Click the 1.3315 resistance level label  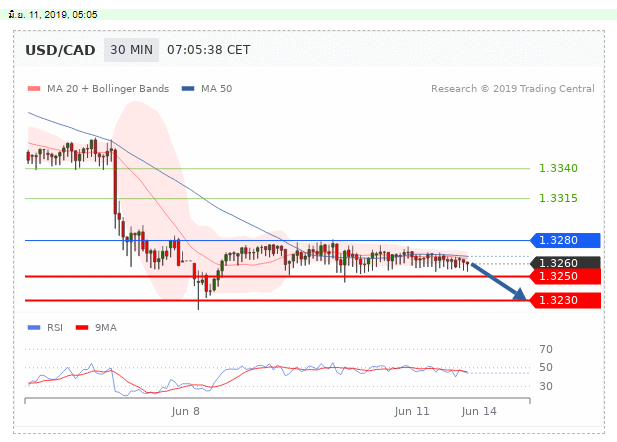click(558, 198)
